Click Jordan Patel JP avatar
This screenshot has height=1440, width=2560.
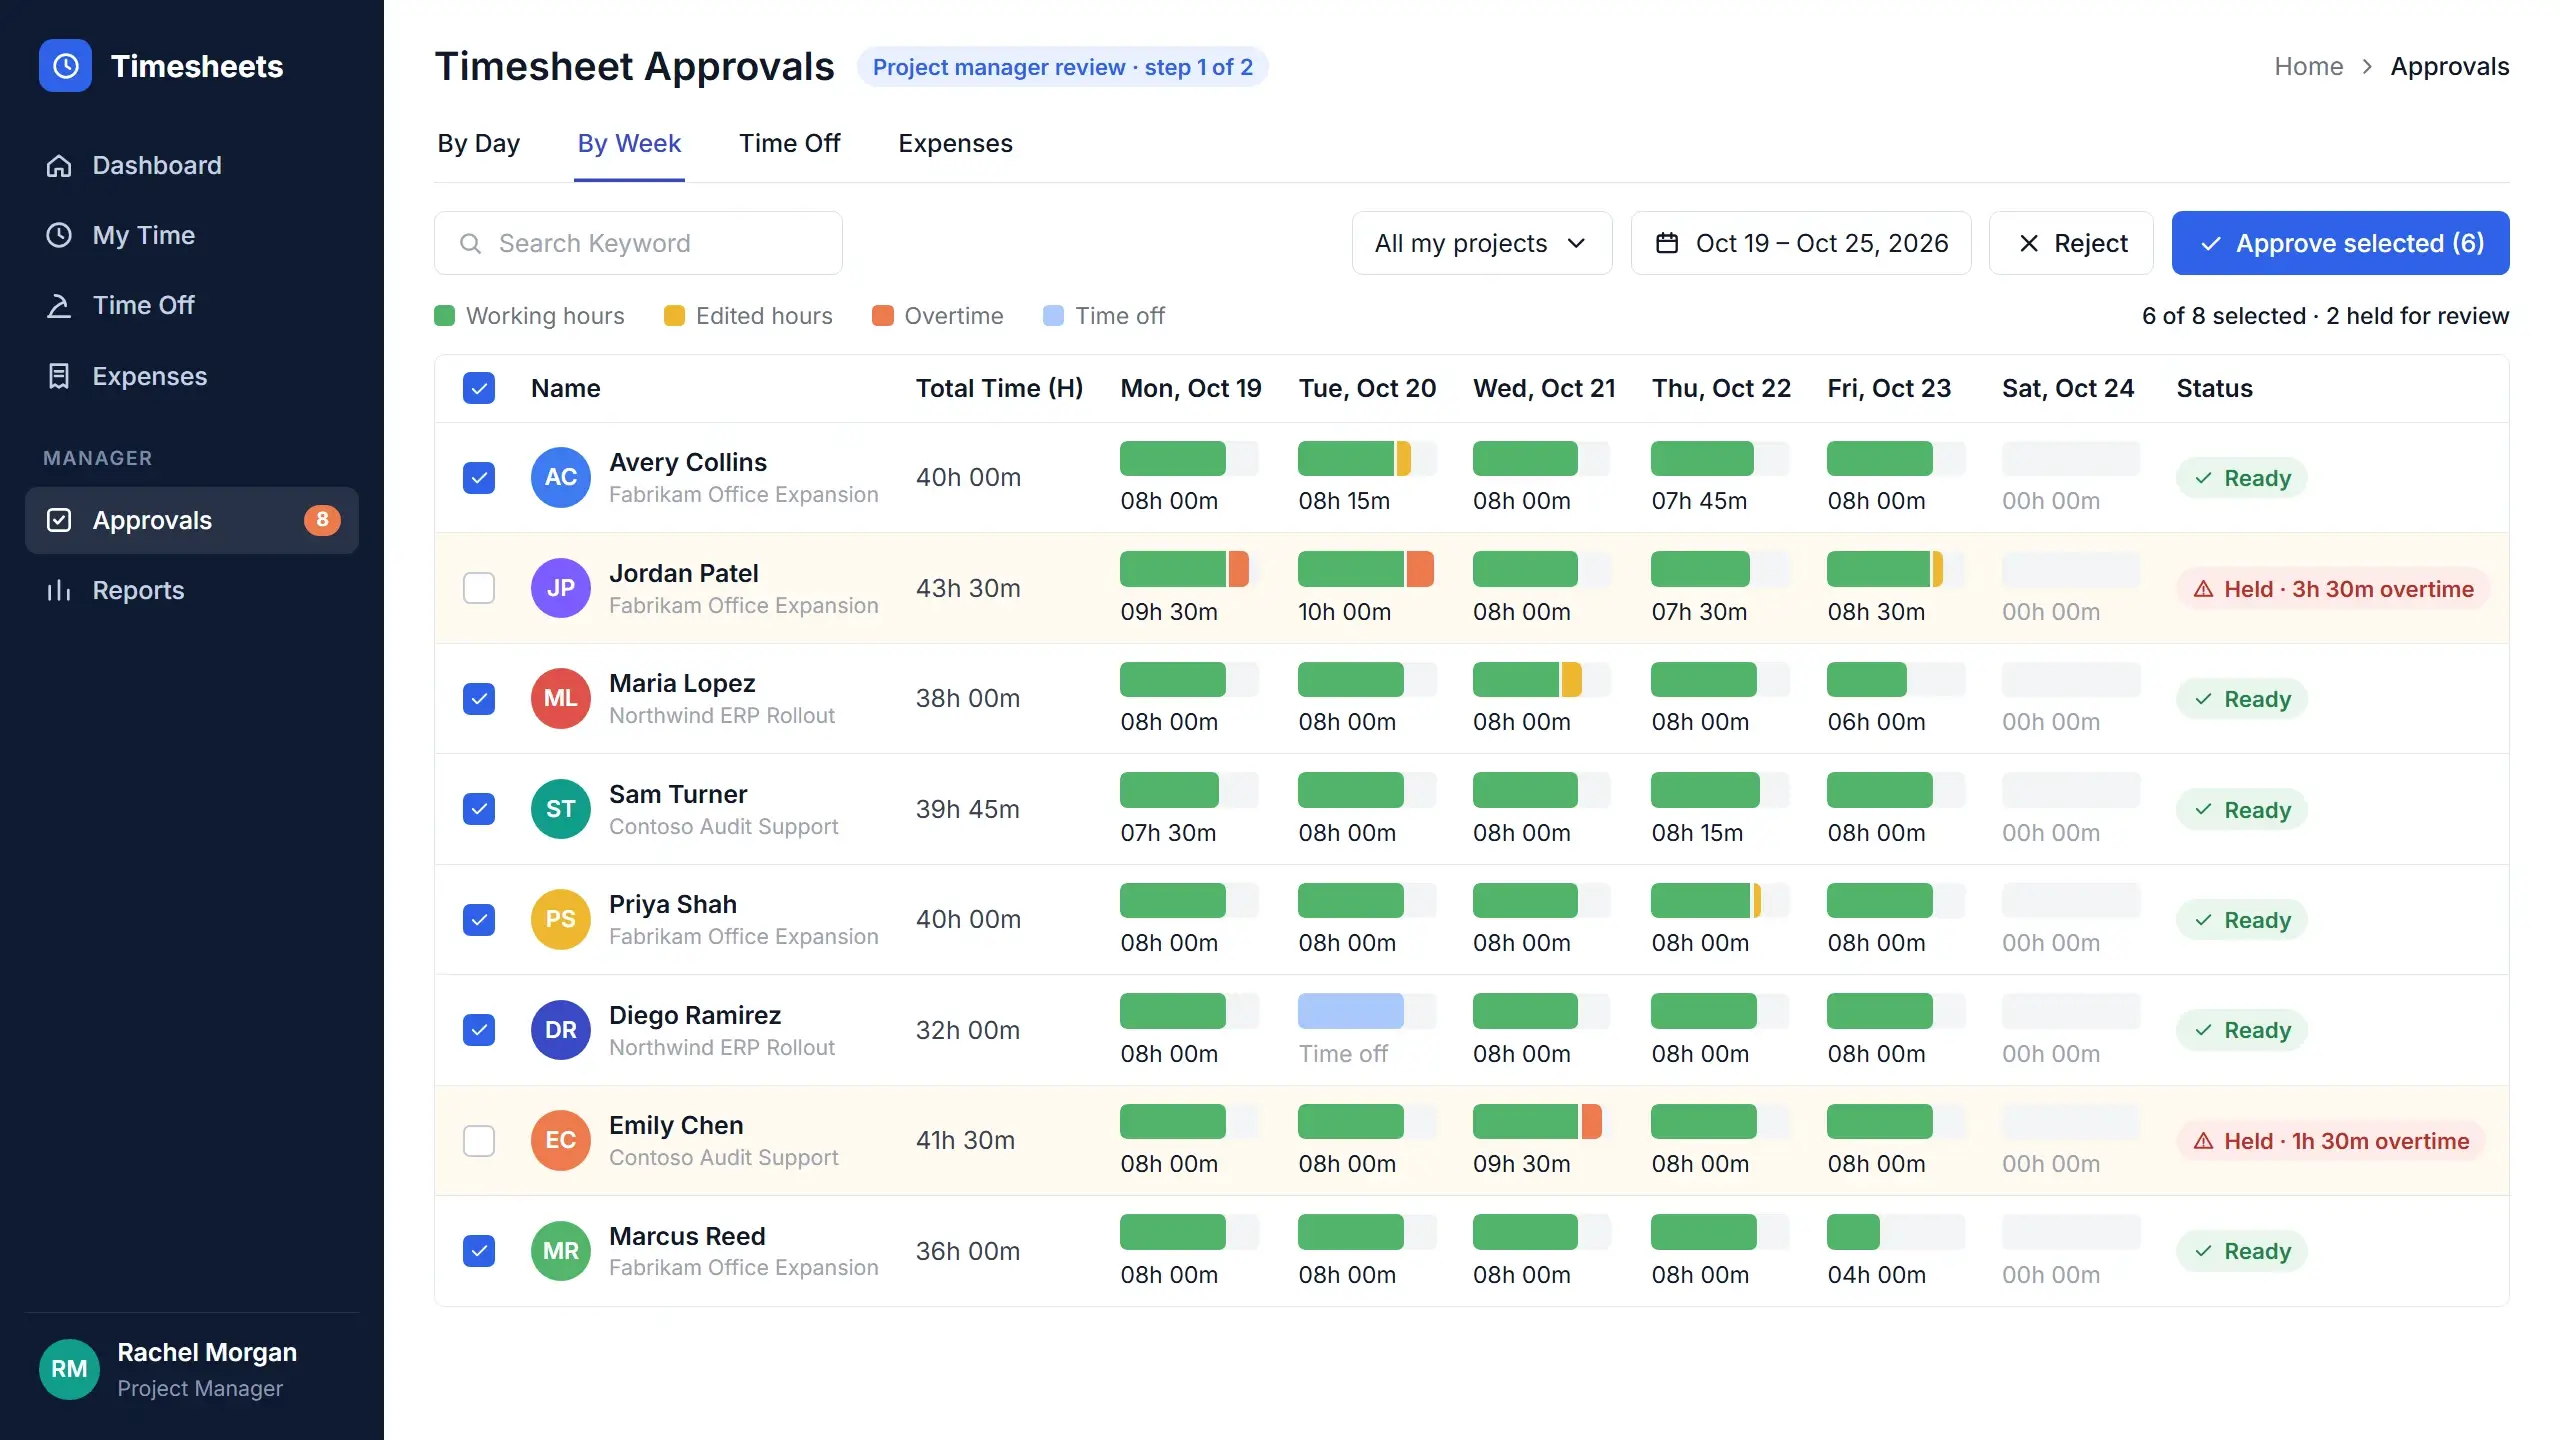560,588
